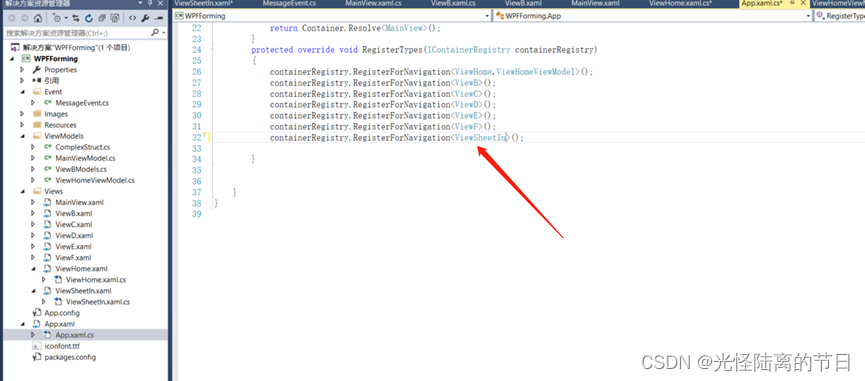The height and width of the screenshot is (381, 865).
Task: Expand the ViewBModels.cs node
Action: pos(33,169)
